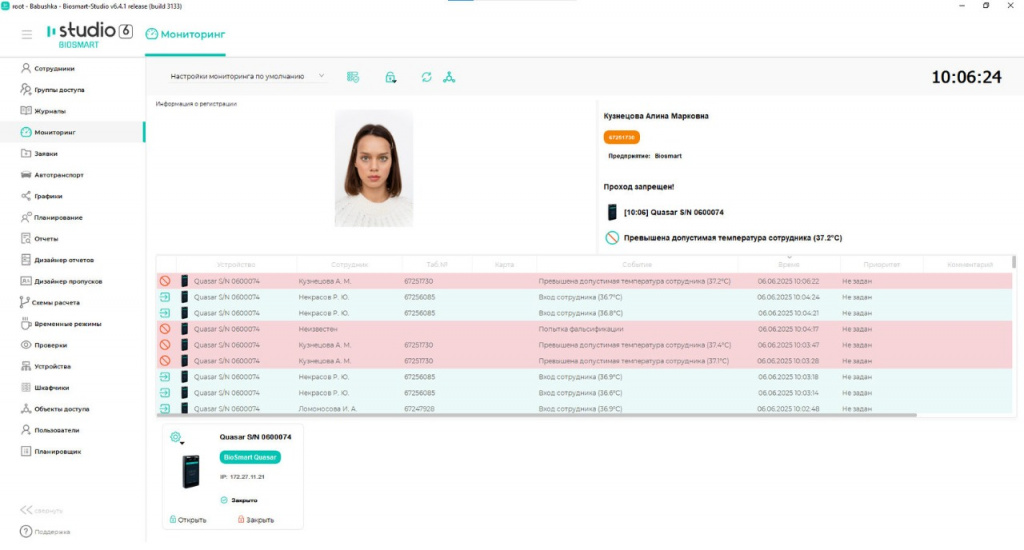This screenshot has height=550, width=1024.
Task: Select the 10:06:22 Кузнецова А. М. row
Action: (584, 281)
